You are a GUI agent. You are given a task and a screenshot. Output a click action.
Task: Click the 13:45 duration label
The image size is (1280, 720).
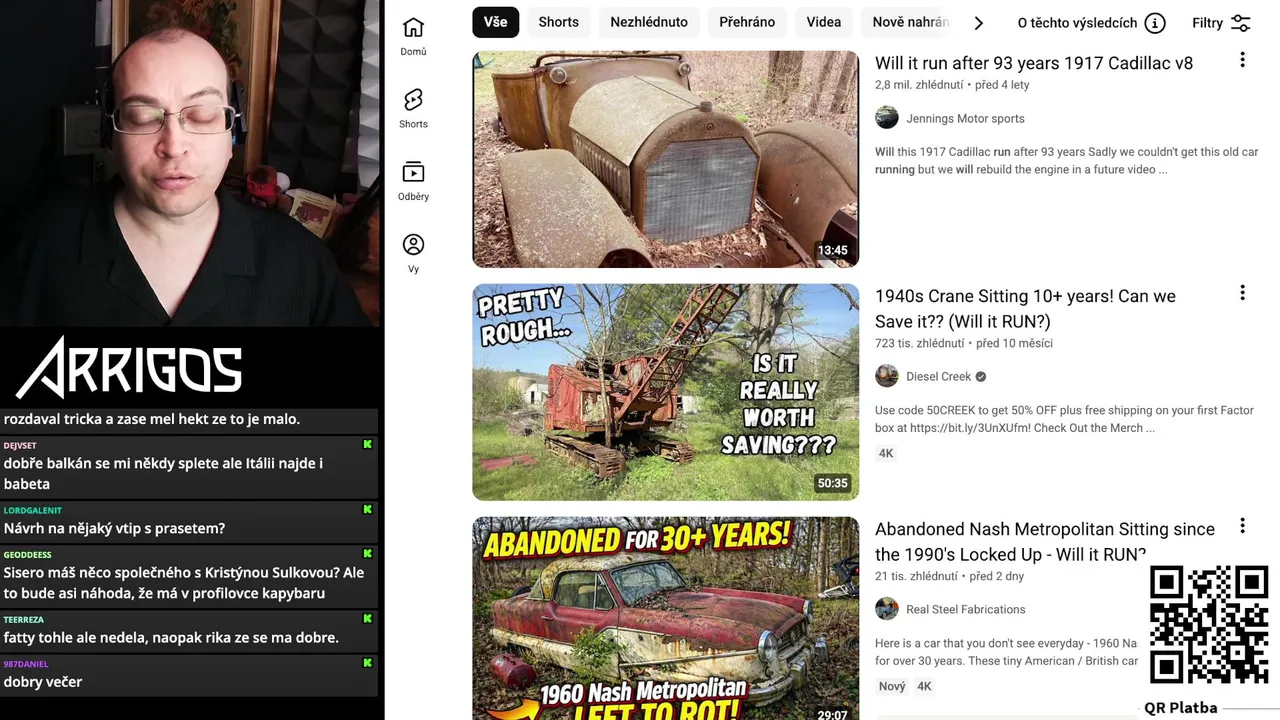pyautogui.click(x=832, y=251)
